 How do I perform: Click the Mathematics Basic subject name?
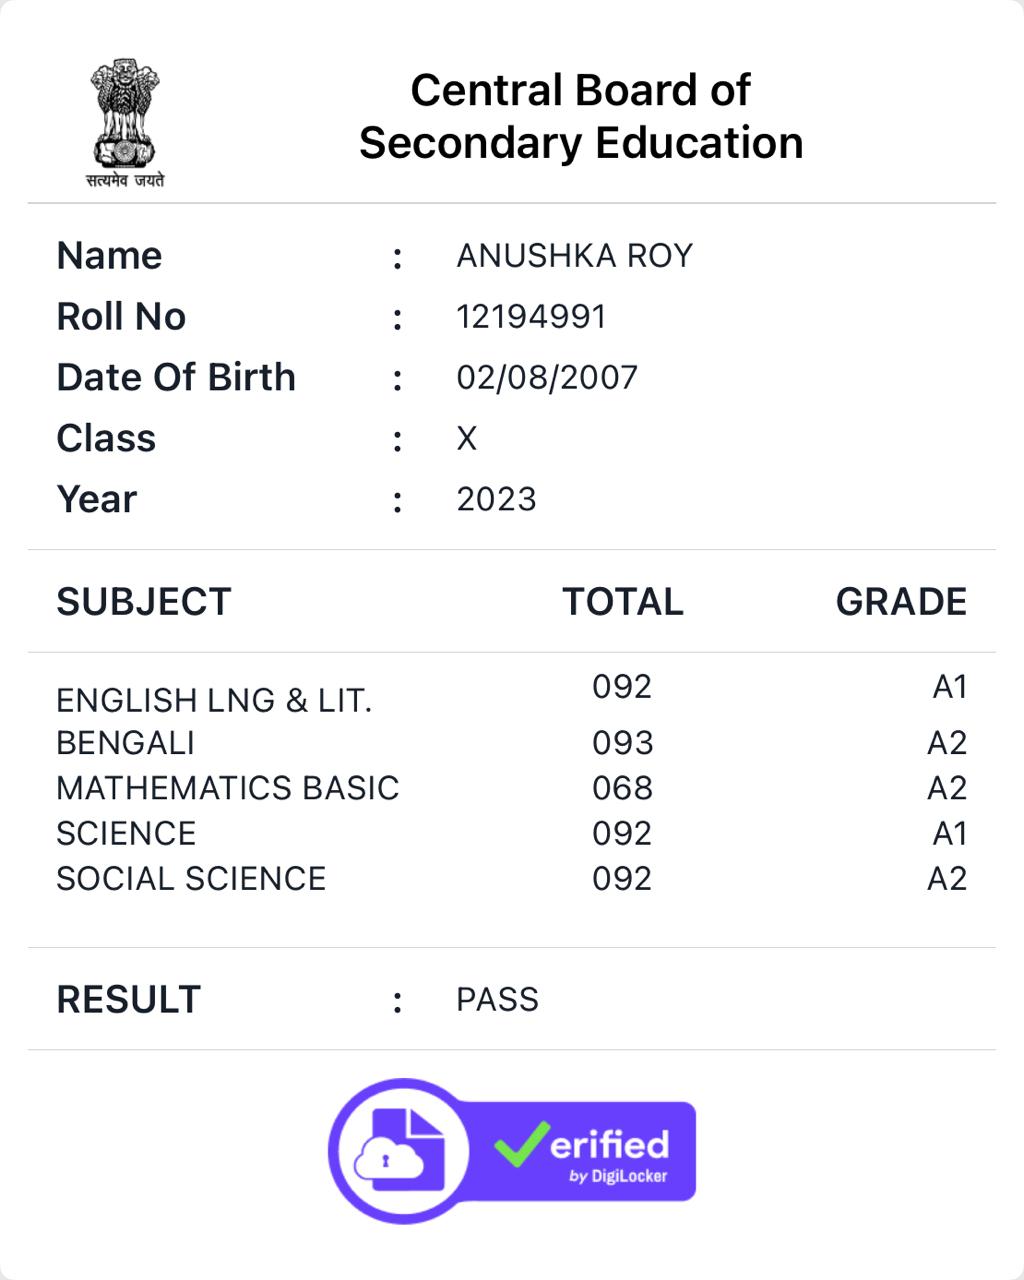[x=227, y=788]
